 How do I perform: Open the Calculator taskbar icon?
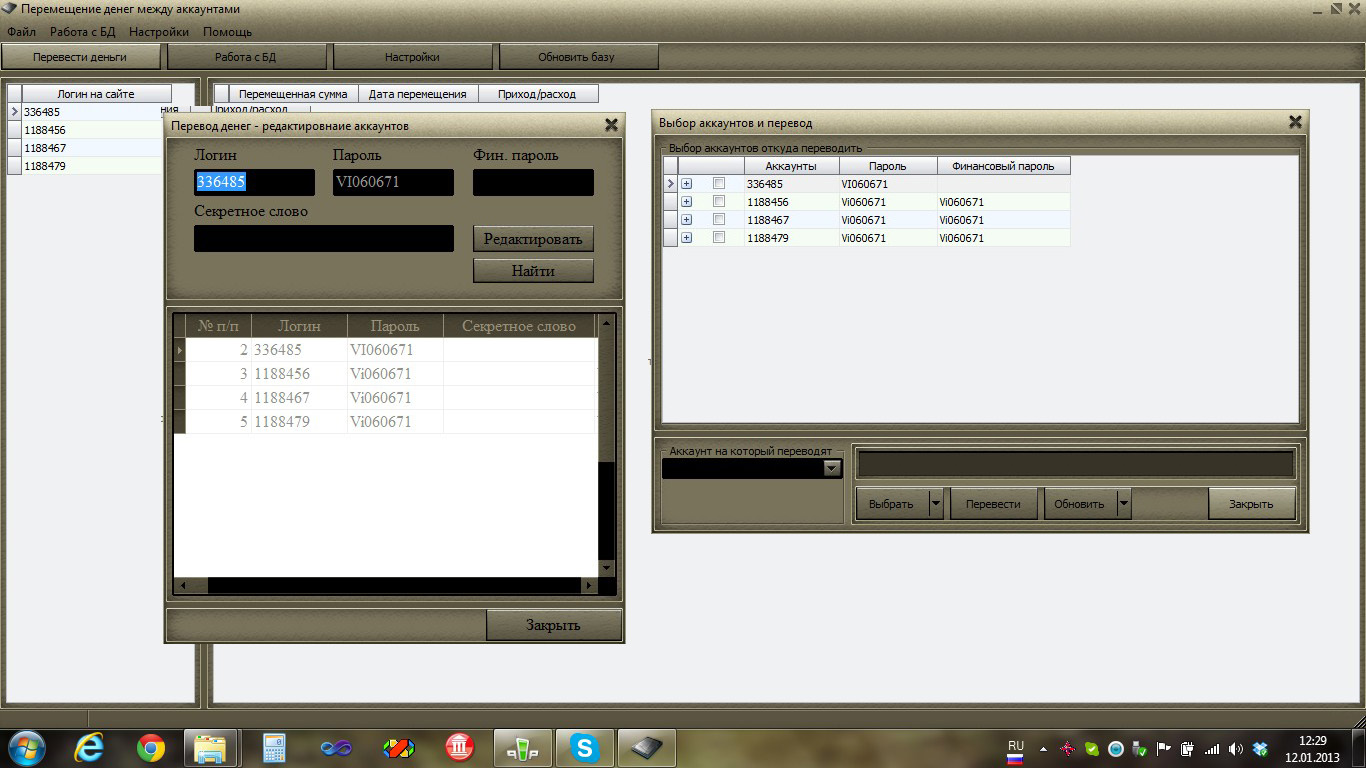(273, 747)
